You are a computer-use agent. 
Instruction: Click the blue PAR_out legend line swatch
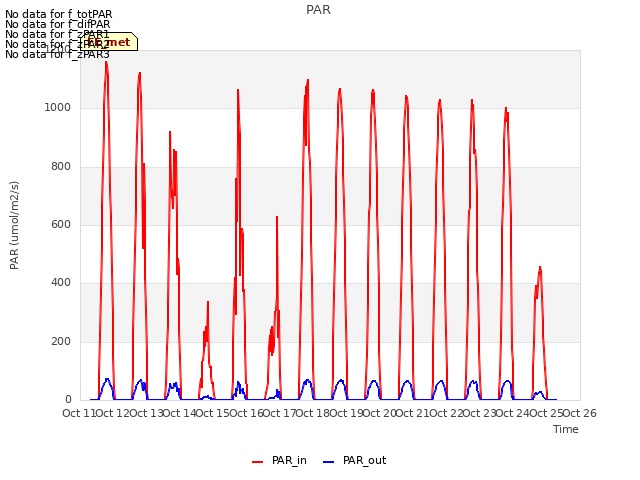point(329,462)
